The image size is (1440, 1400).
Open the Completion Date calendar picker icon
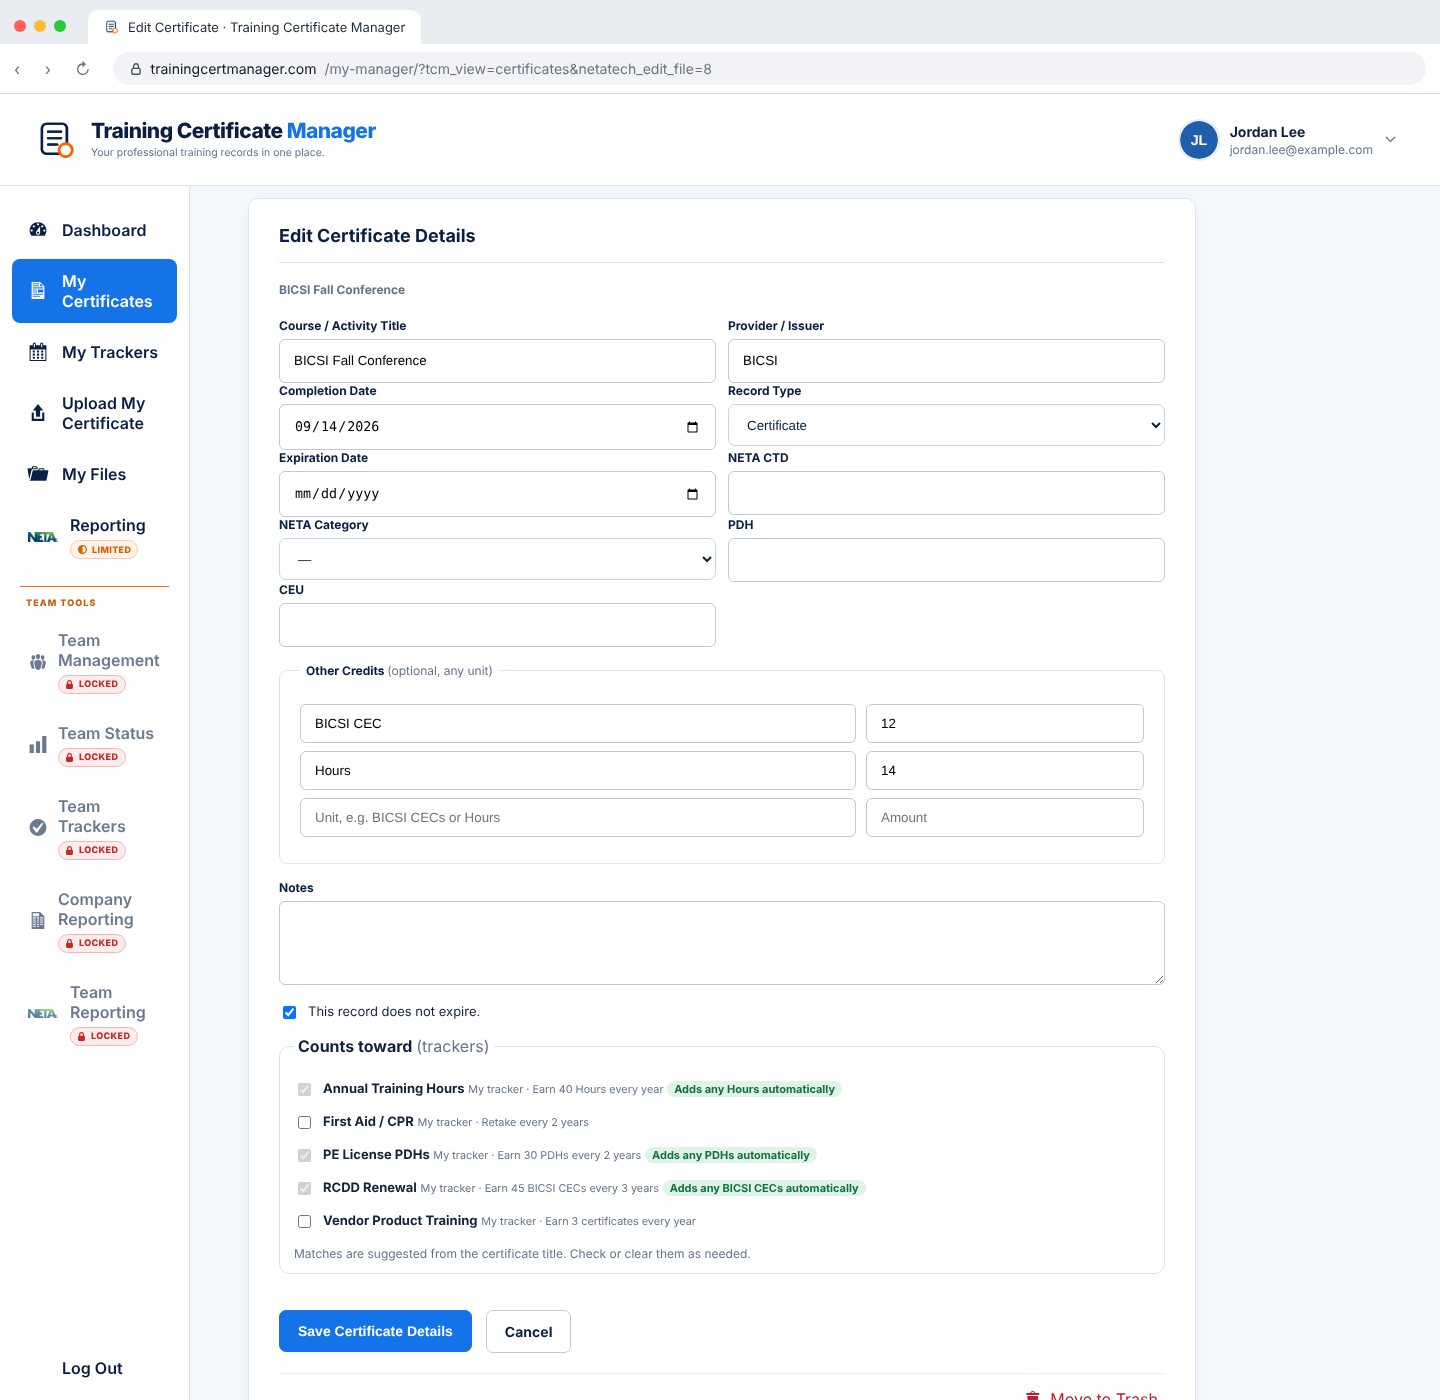692,427
